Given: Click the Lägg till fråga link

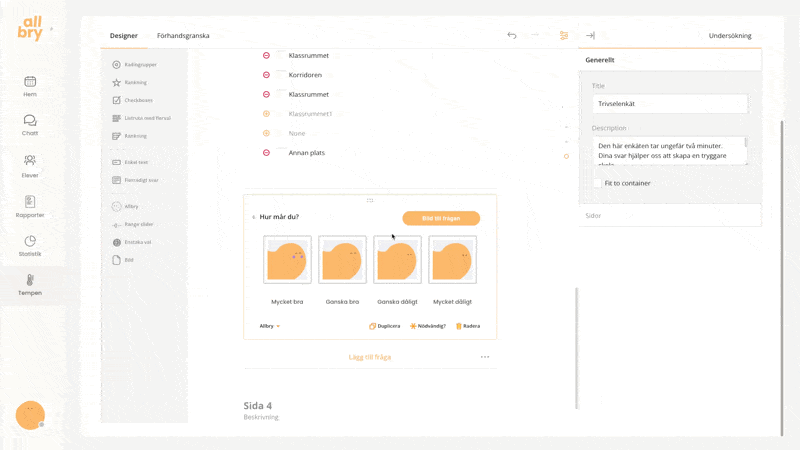Looking at the screenshot, I should [370, 357].
